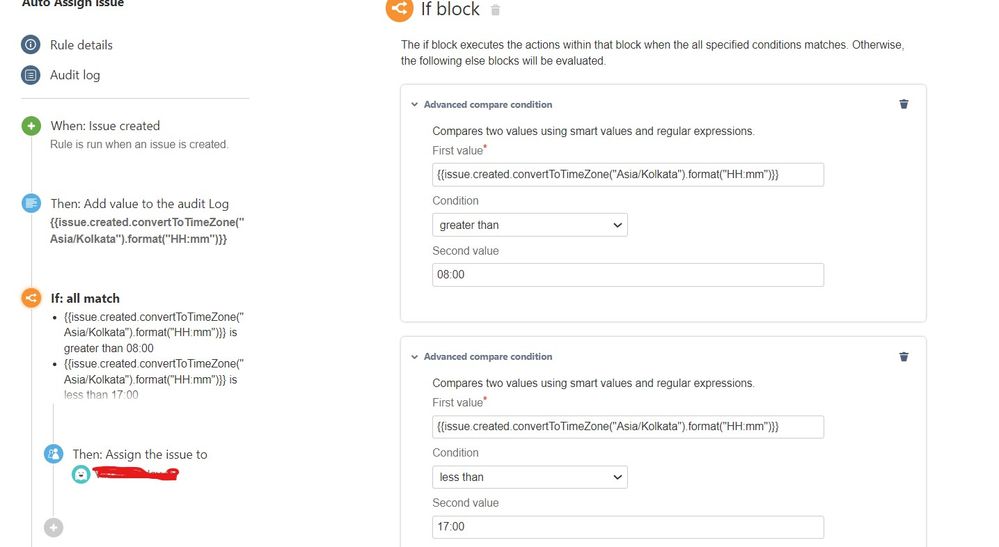Collapse the second Advanced compare condition

[415, 356]
